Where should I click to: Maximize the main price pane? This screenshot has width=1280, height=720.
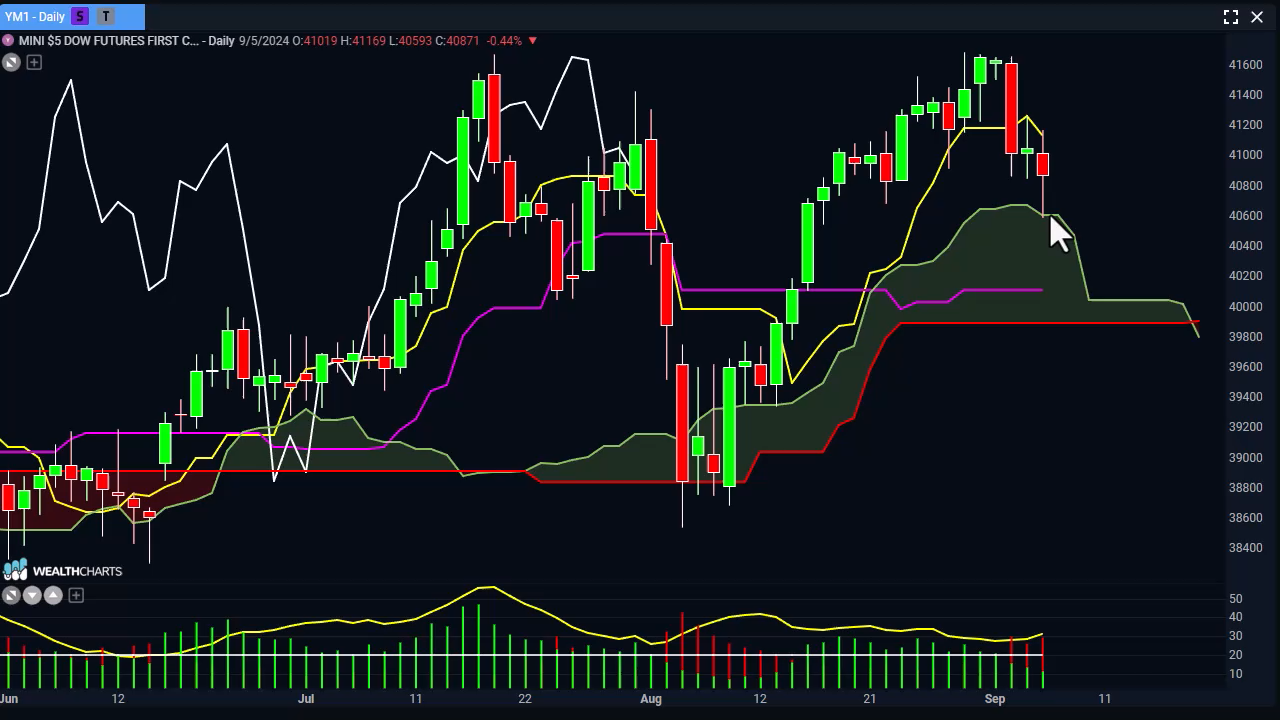pos(11,63)
